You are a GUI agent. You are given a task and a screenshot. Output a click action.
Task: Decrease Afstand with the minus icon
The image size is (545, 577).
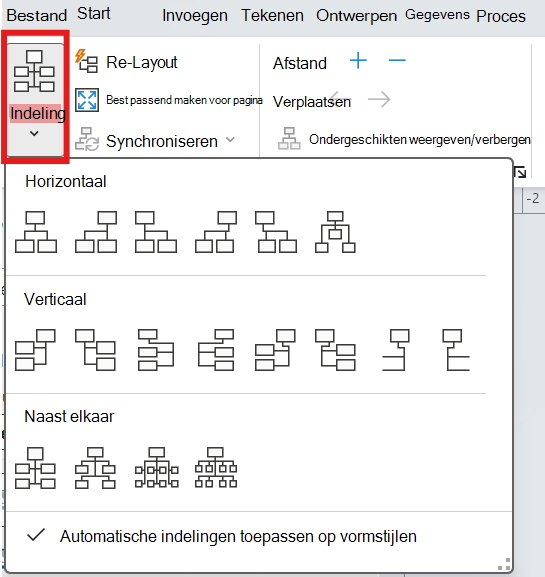point(397,60)
